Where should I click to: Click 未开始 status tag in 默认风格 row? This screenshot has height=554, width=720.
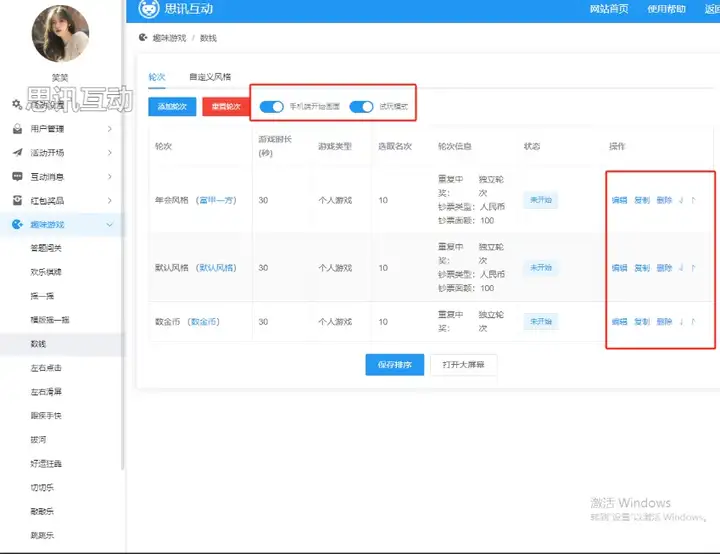click(x=541, y=268)
